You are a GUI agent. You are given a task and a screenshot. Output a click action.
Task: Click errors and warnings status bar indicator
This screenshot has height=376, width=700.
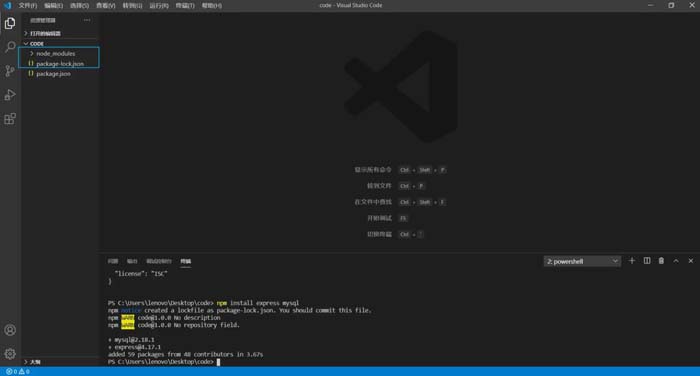[x=17, y=372]
